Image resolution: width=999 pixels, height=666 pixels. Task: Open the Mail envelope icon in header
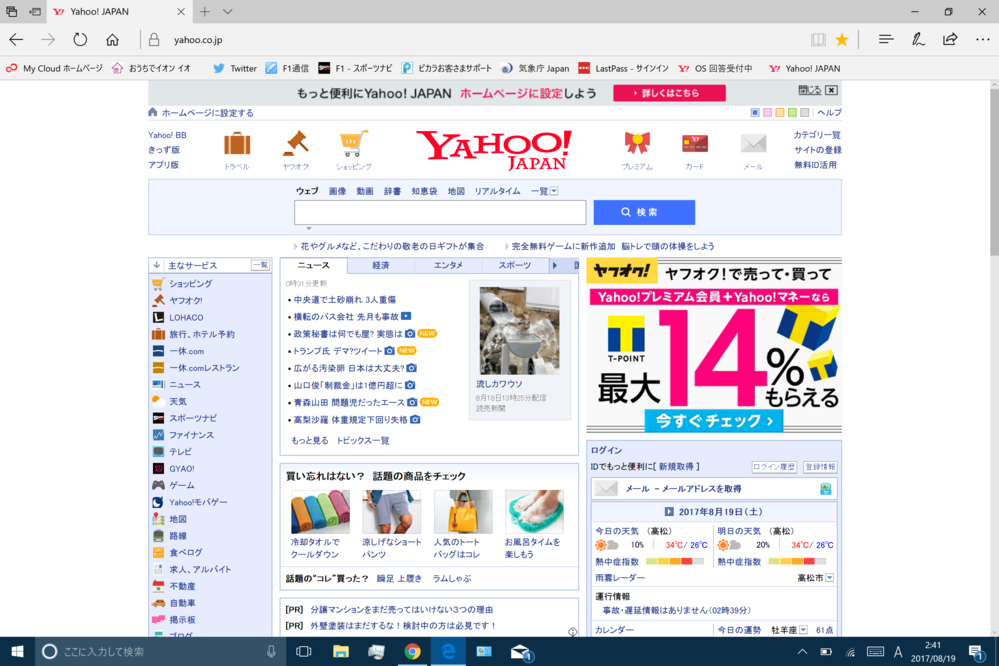[x=753, y=143]
